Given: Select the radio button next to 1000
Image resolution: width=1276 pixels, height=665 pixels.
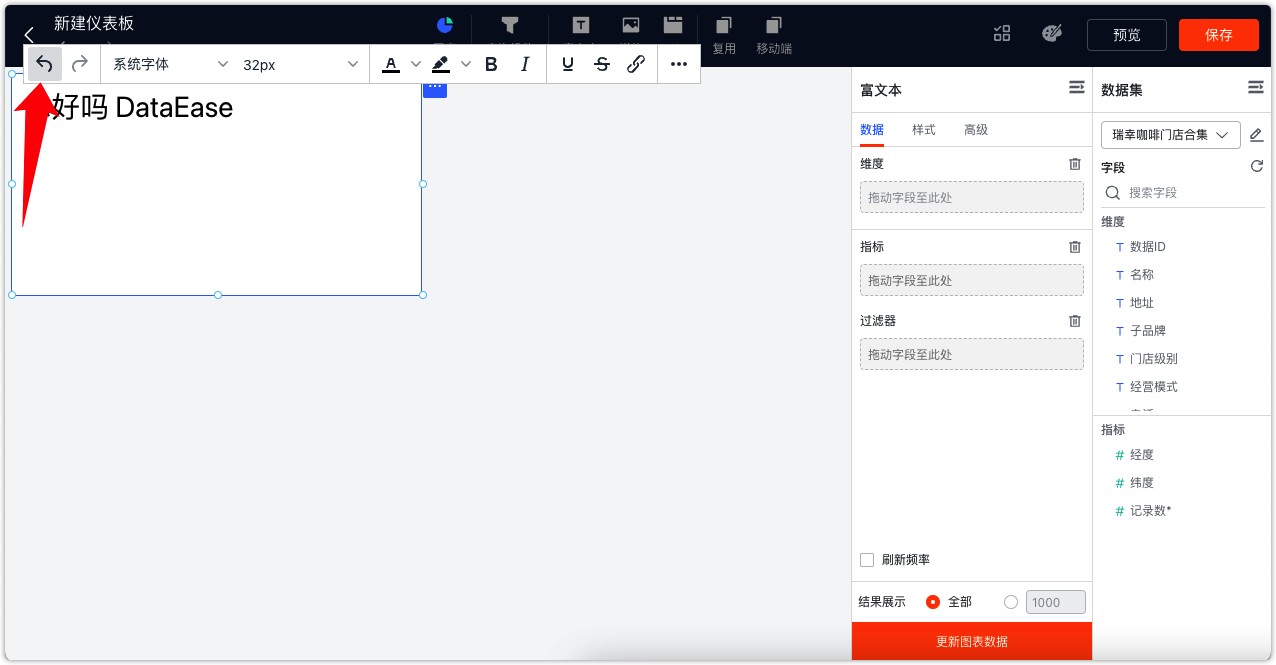Looking at the screenshot, I should [x=1010, y=601].
